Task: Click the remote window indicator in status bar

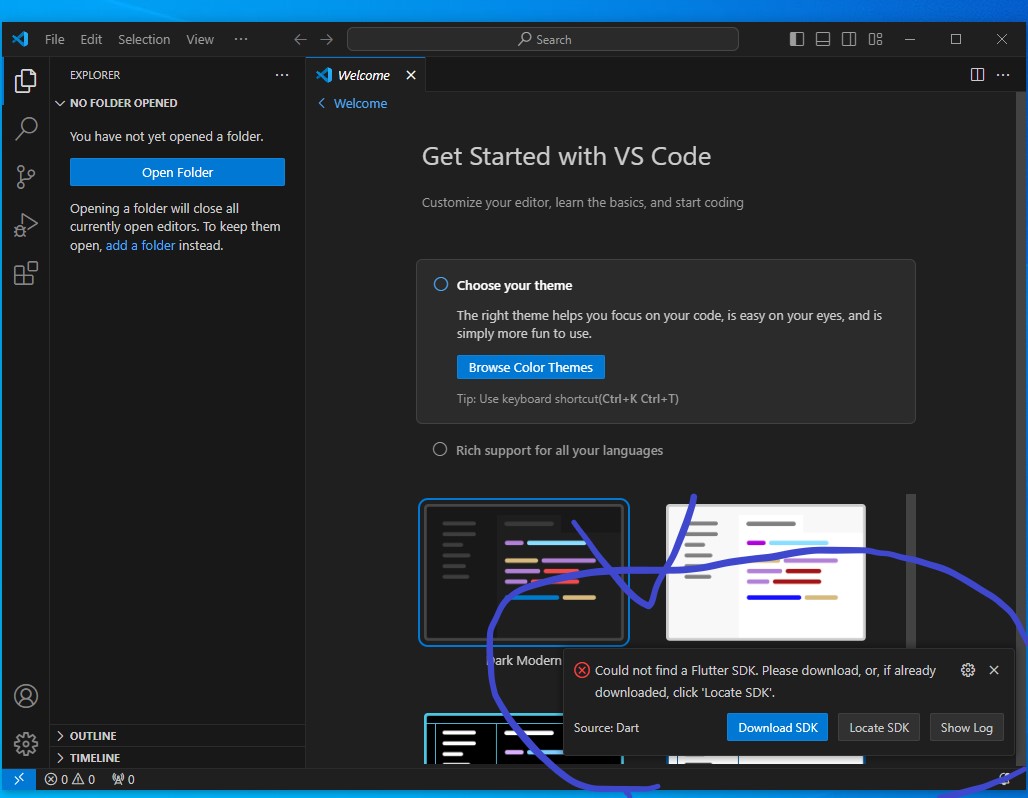Action: click(19, 779)
